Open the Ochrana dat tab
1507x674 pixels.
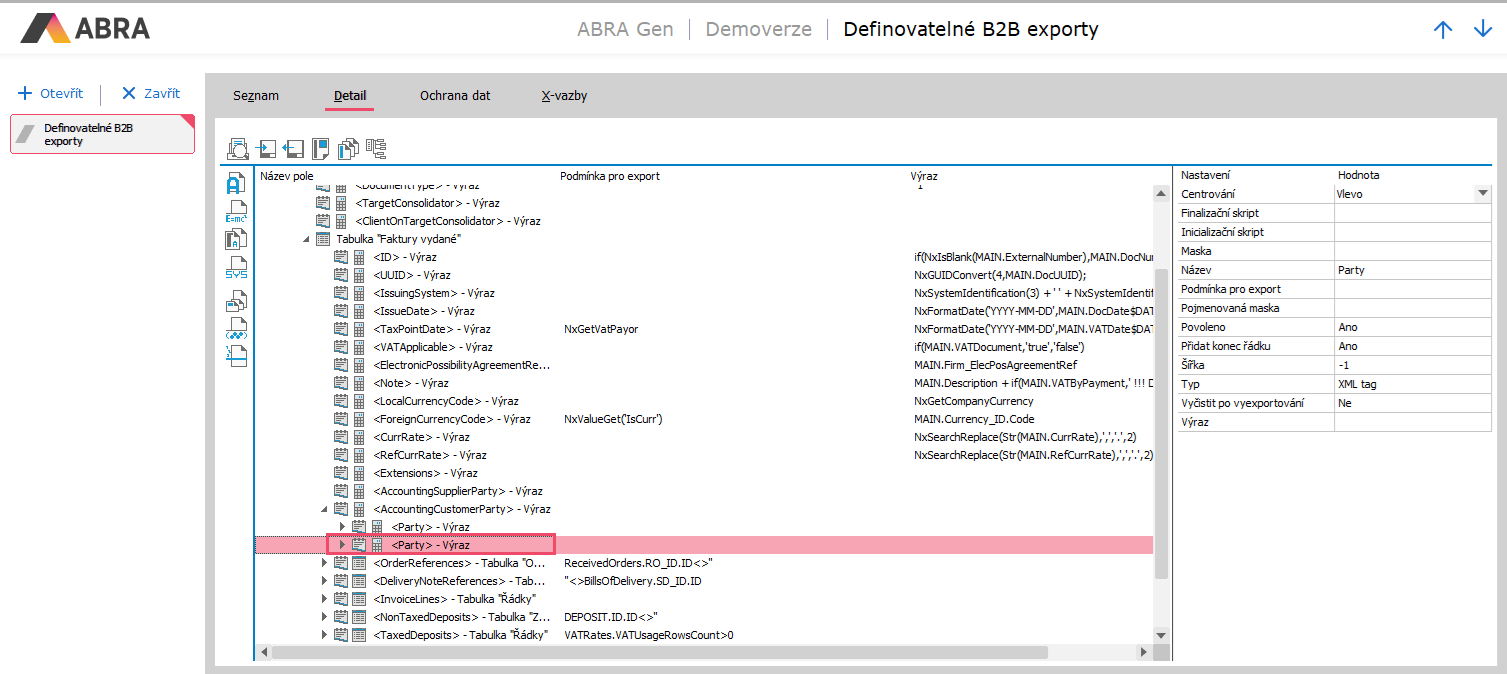click(x=455, y=96)
